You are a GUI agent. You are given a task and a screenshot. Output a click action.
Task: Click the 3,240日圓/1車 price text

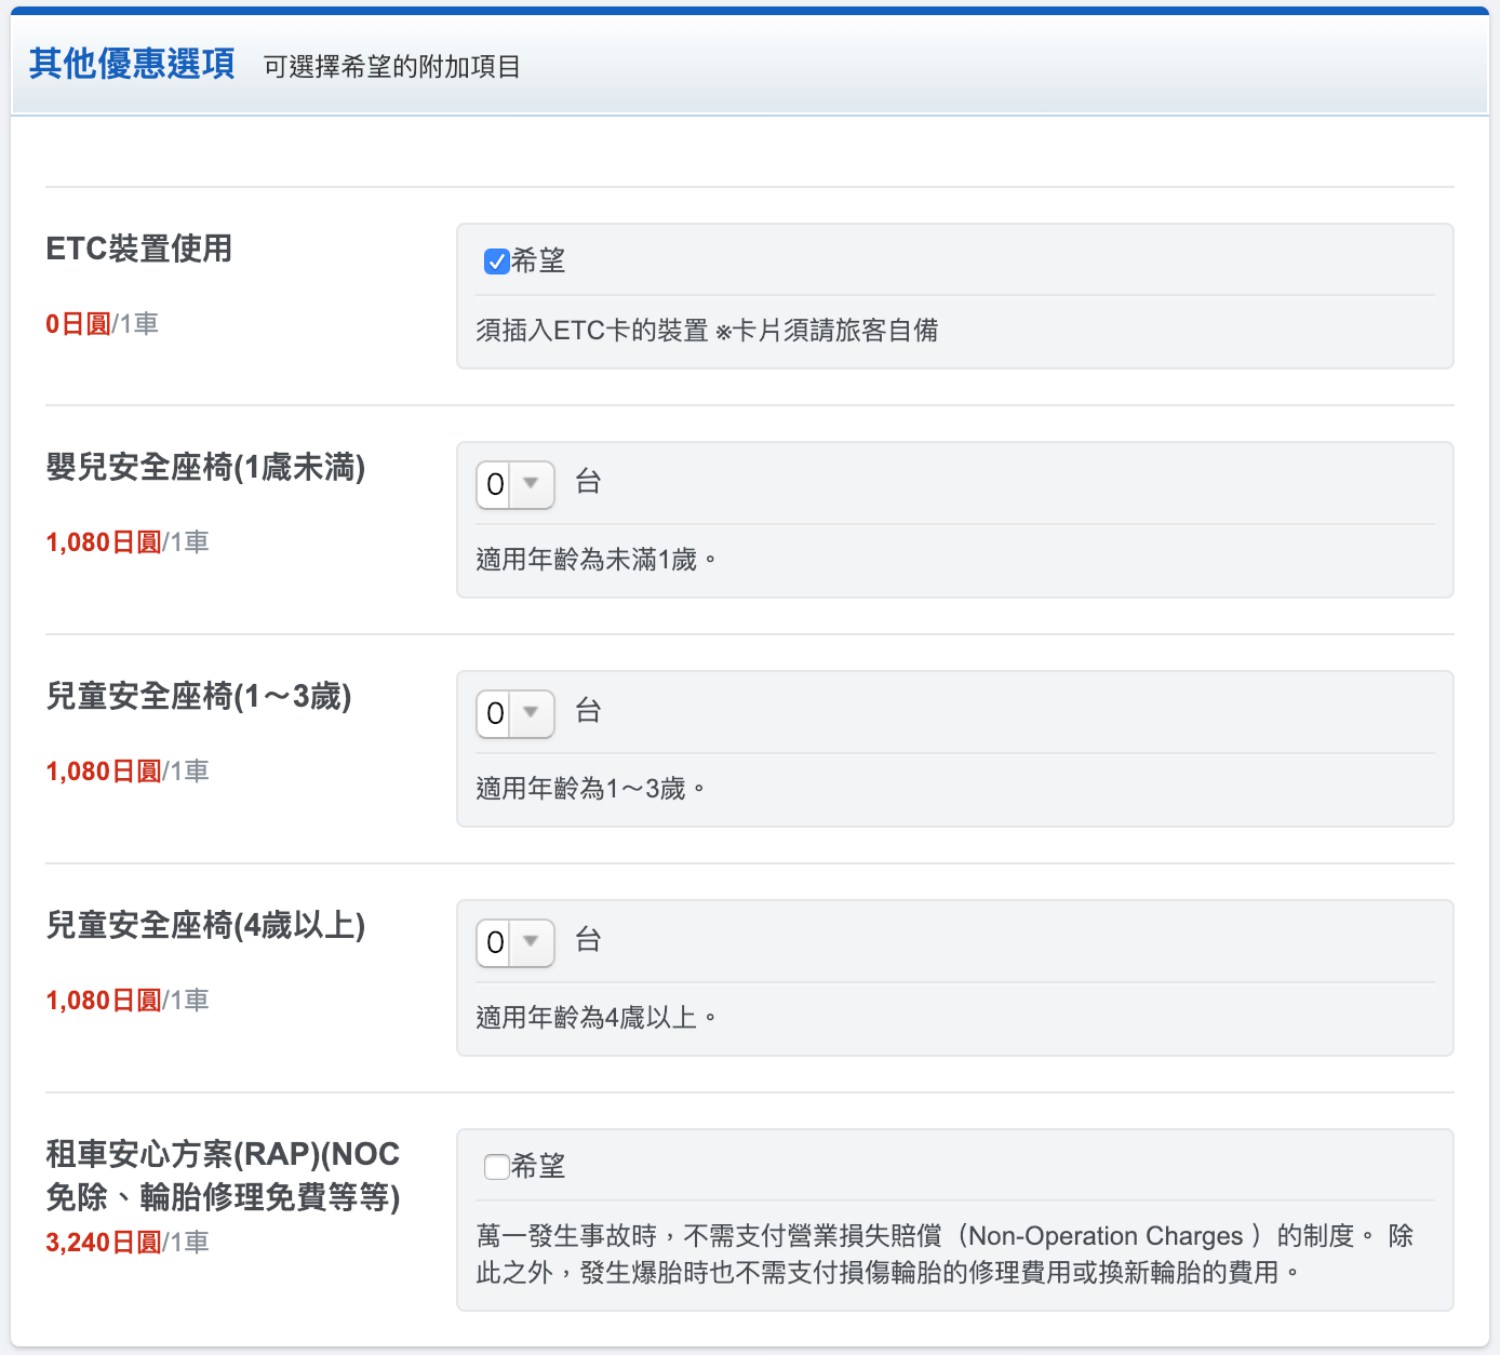coord(127,1242)
